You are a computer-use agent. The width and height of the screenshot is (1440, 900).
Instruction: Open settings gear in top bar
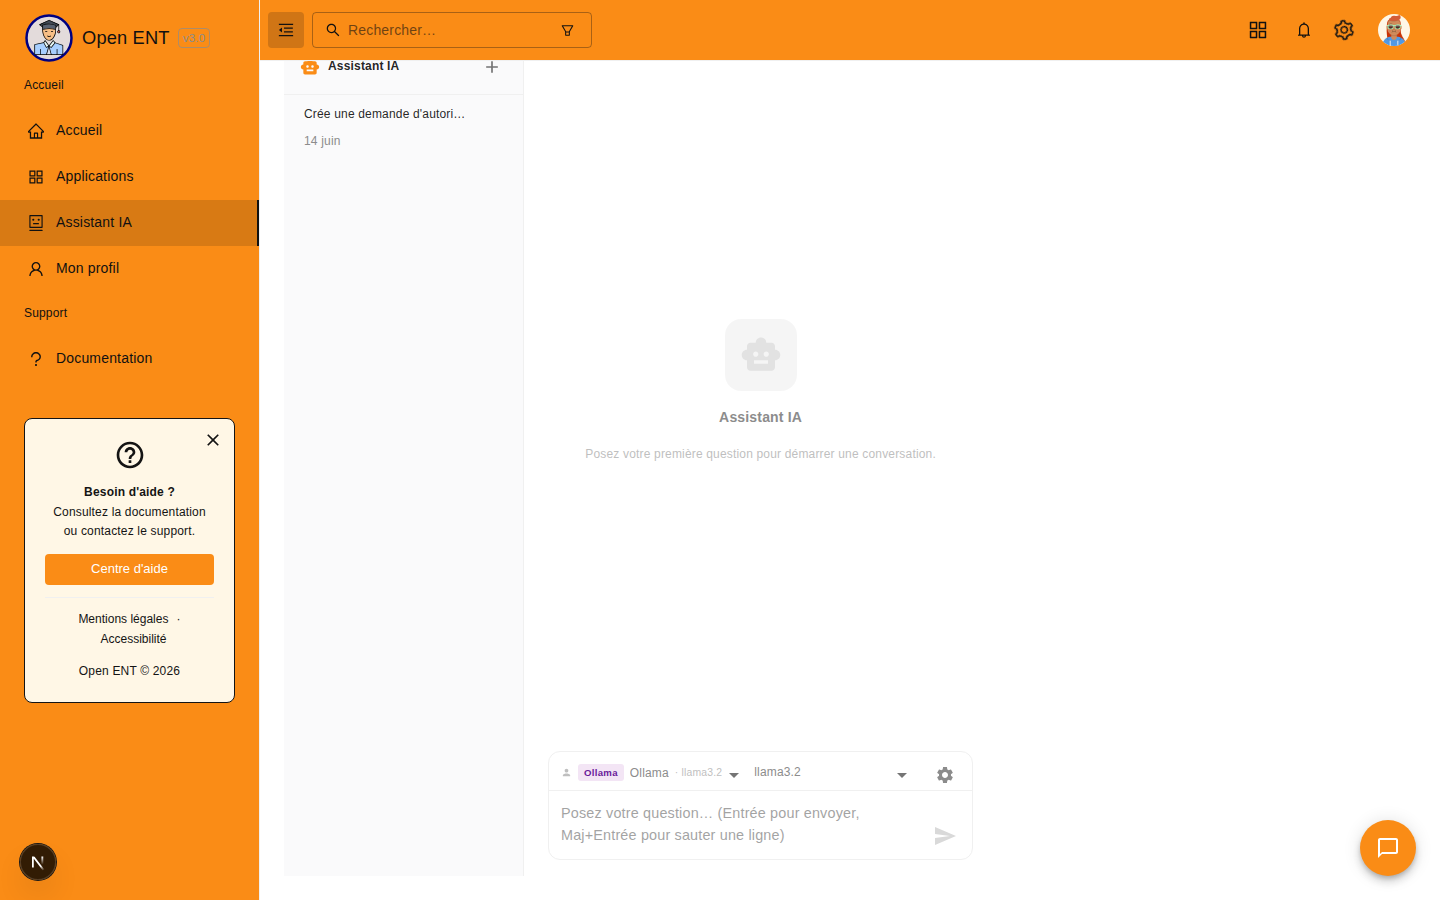1344,30
